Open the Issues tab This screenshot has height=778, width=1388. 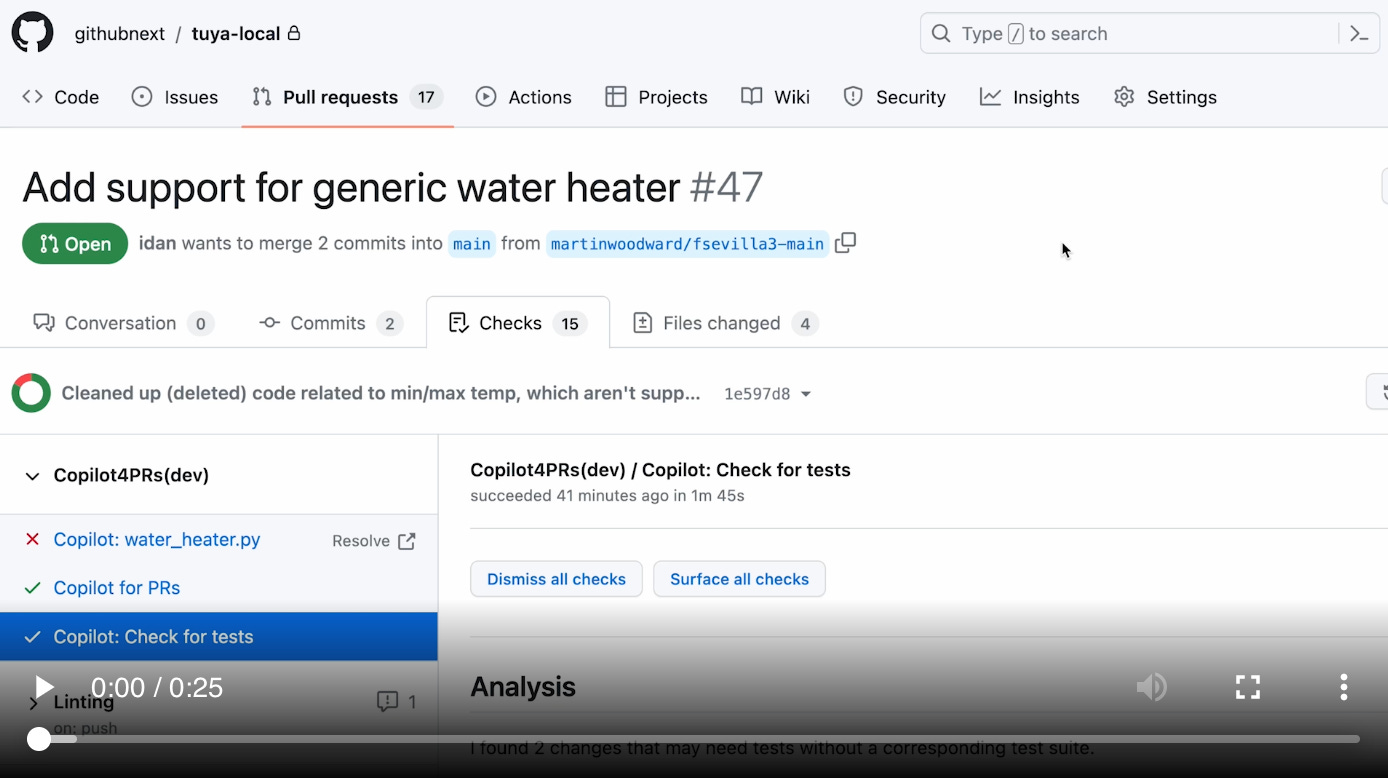coord(175,97)
